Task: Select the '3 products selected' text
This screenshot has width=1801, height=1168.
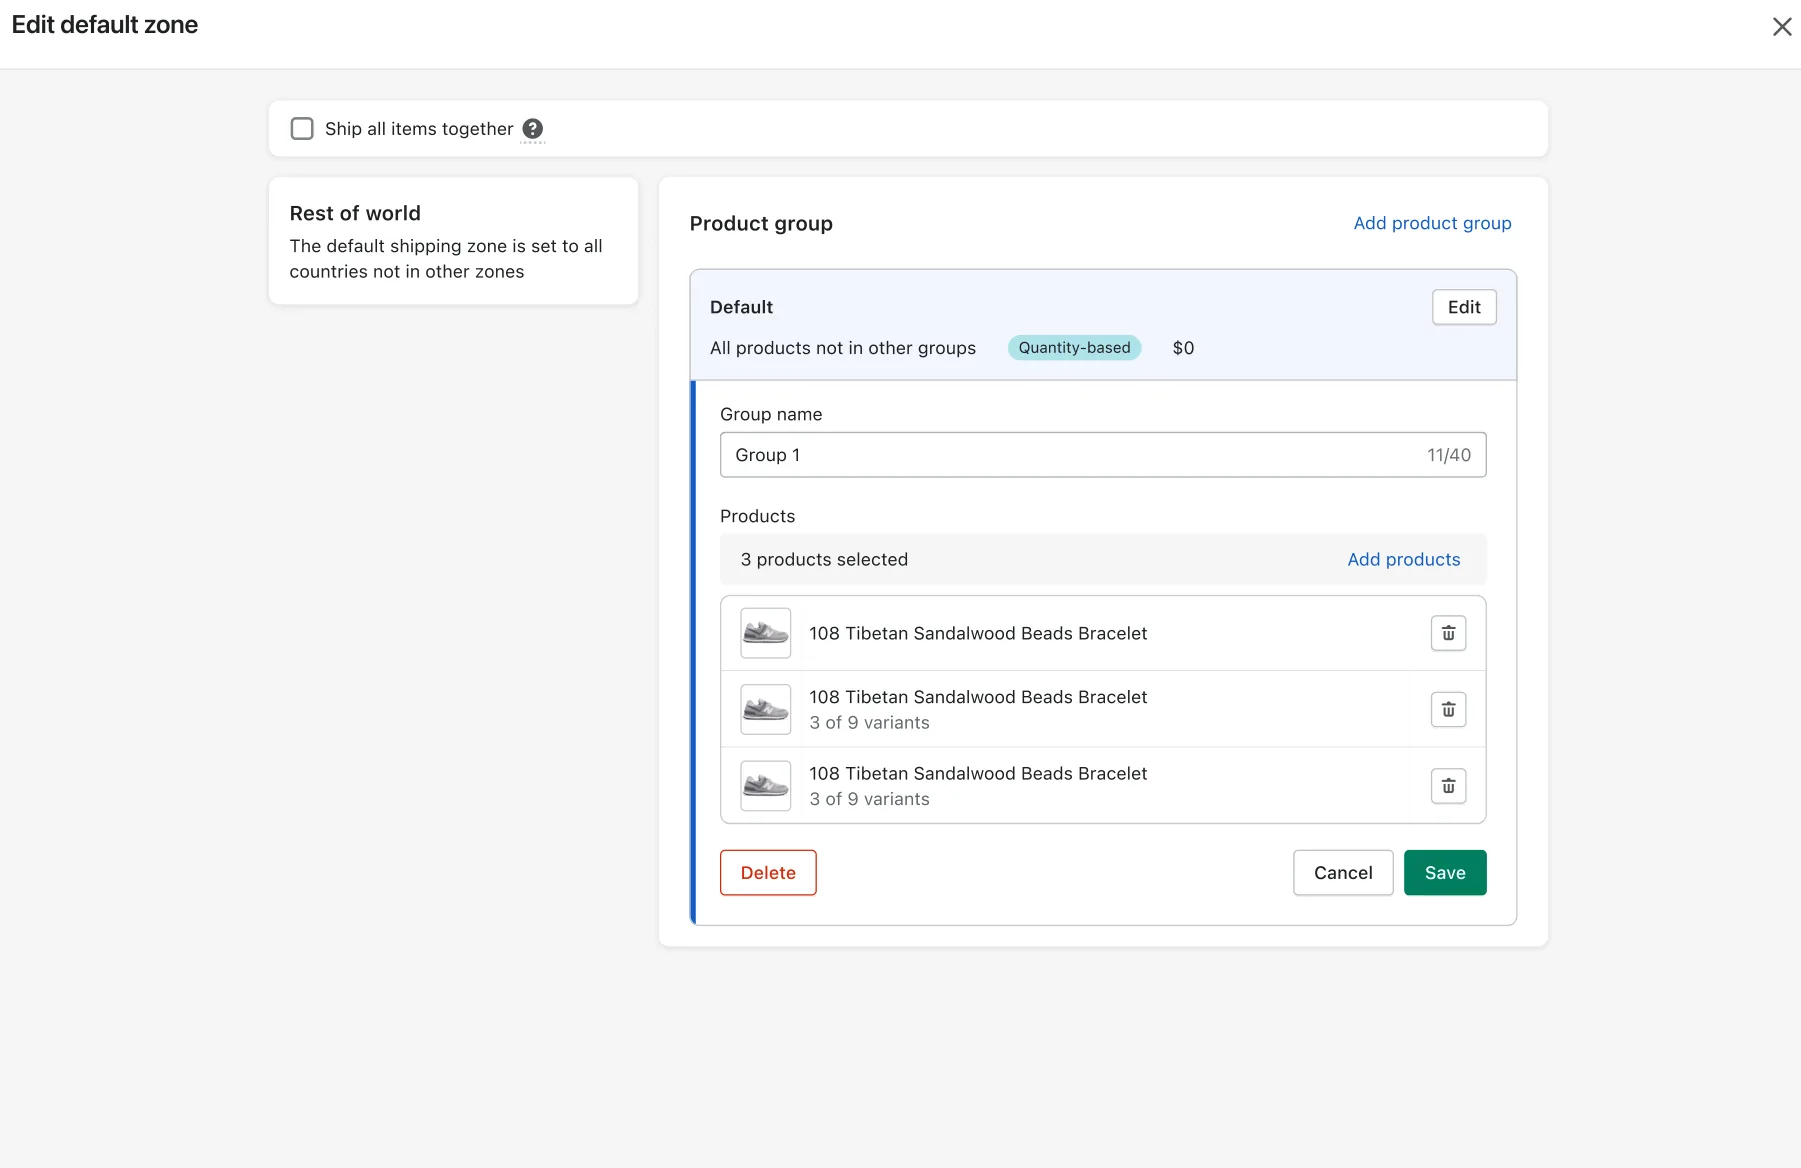Action: click(824, 559)
